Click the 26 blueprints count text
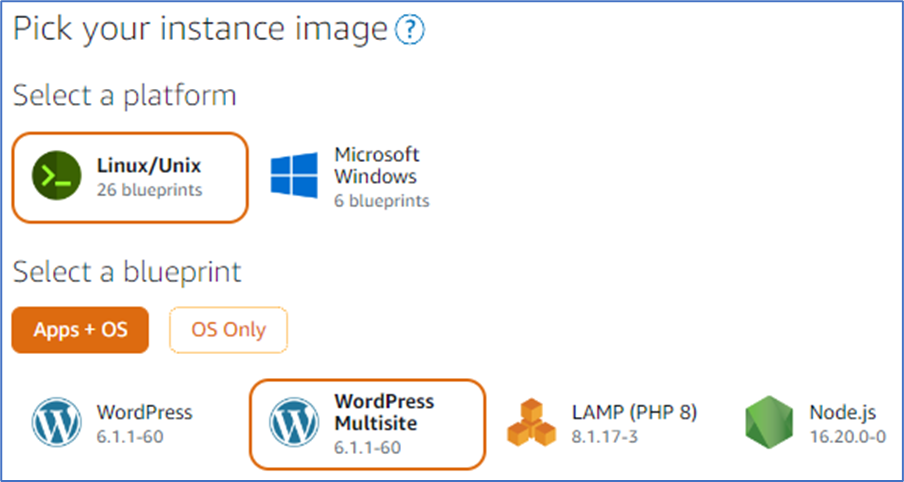The height and width of the screenshot is (482, 904). click(149, 190)
